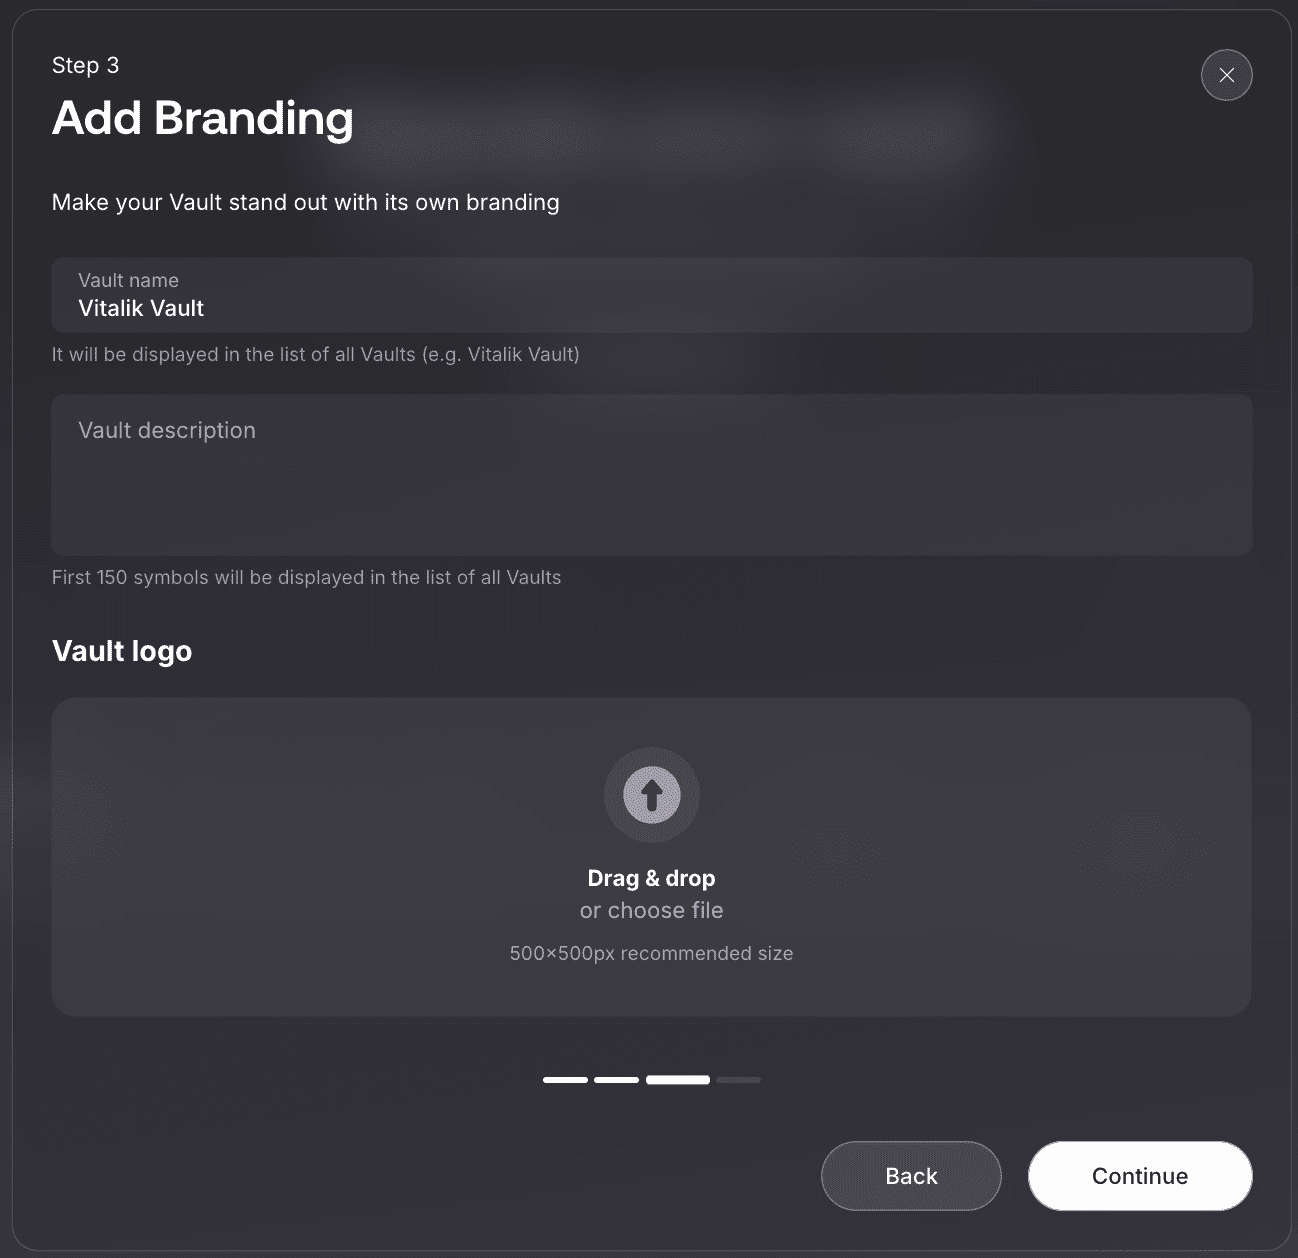Click the Vault name example helper text

tap(315, 354)
